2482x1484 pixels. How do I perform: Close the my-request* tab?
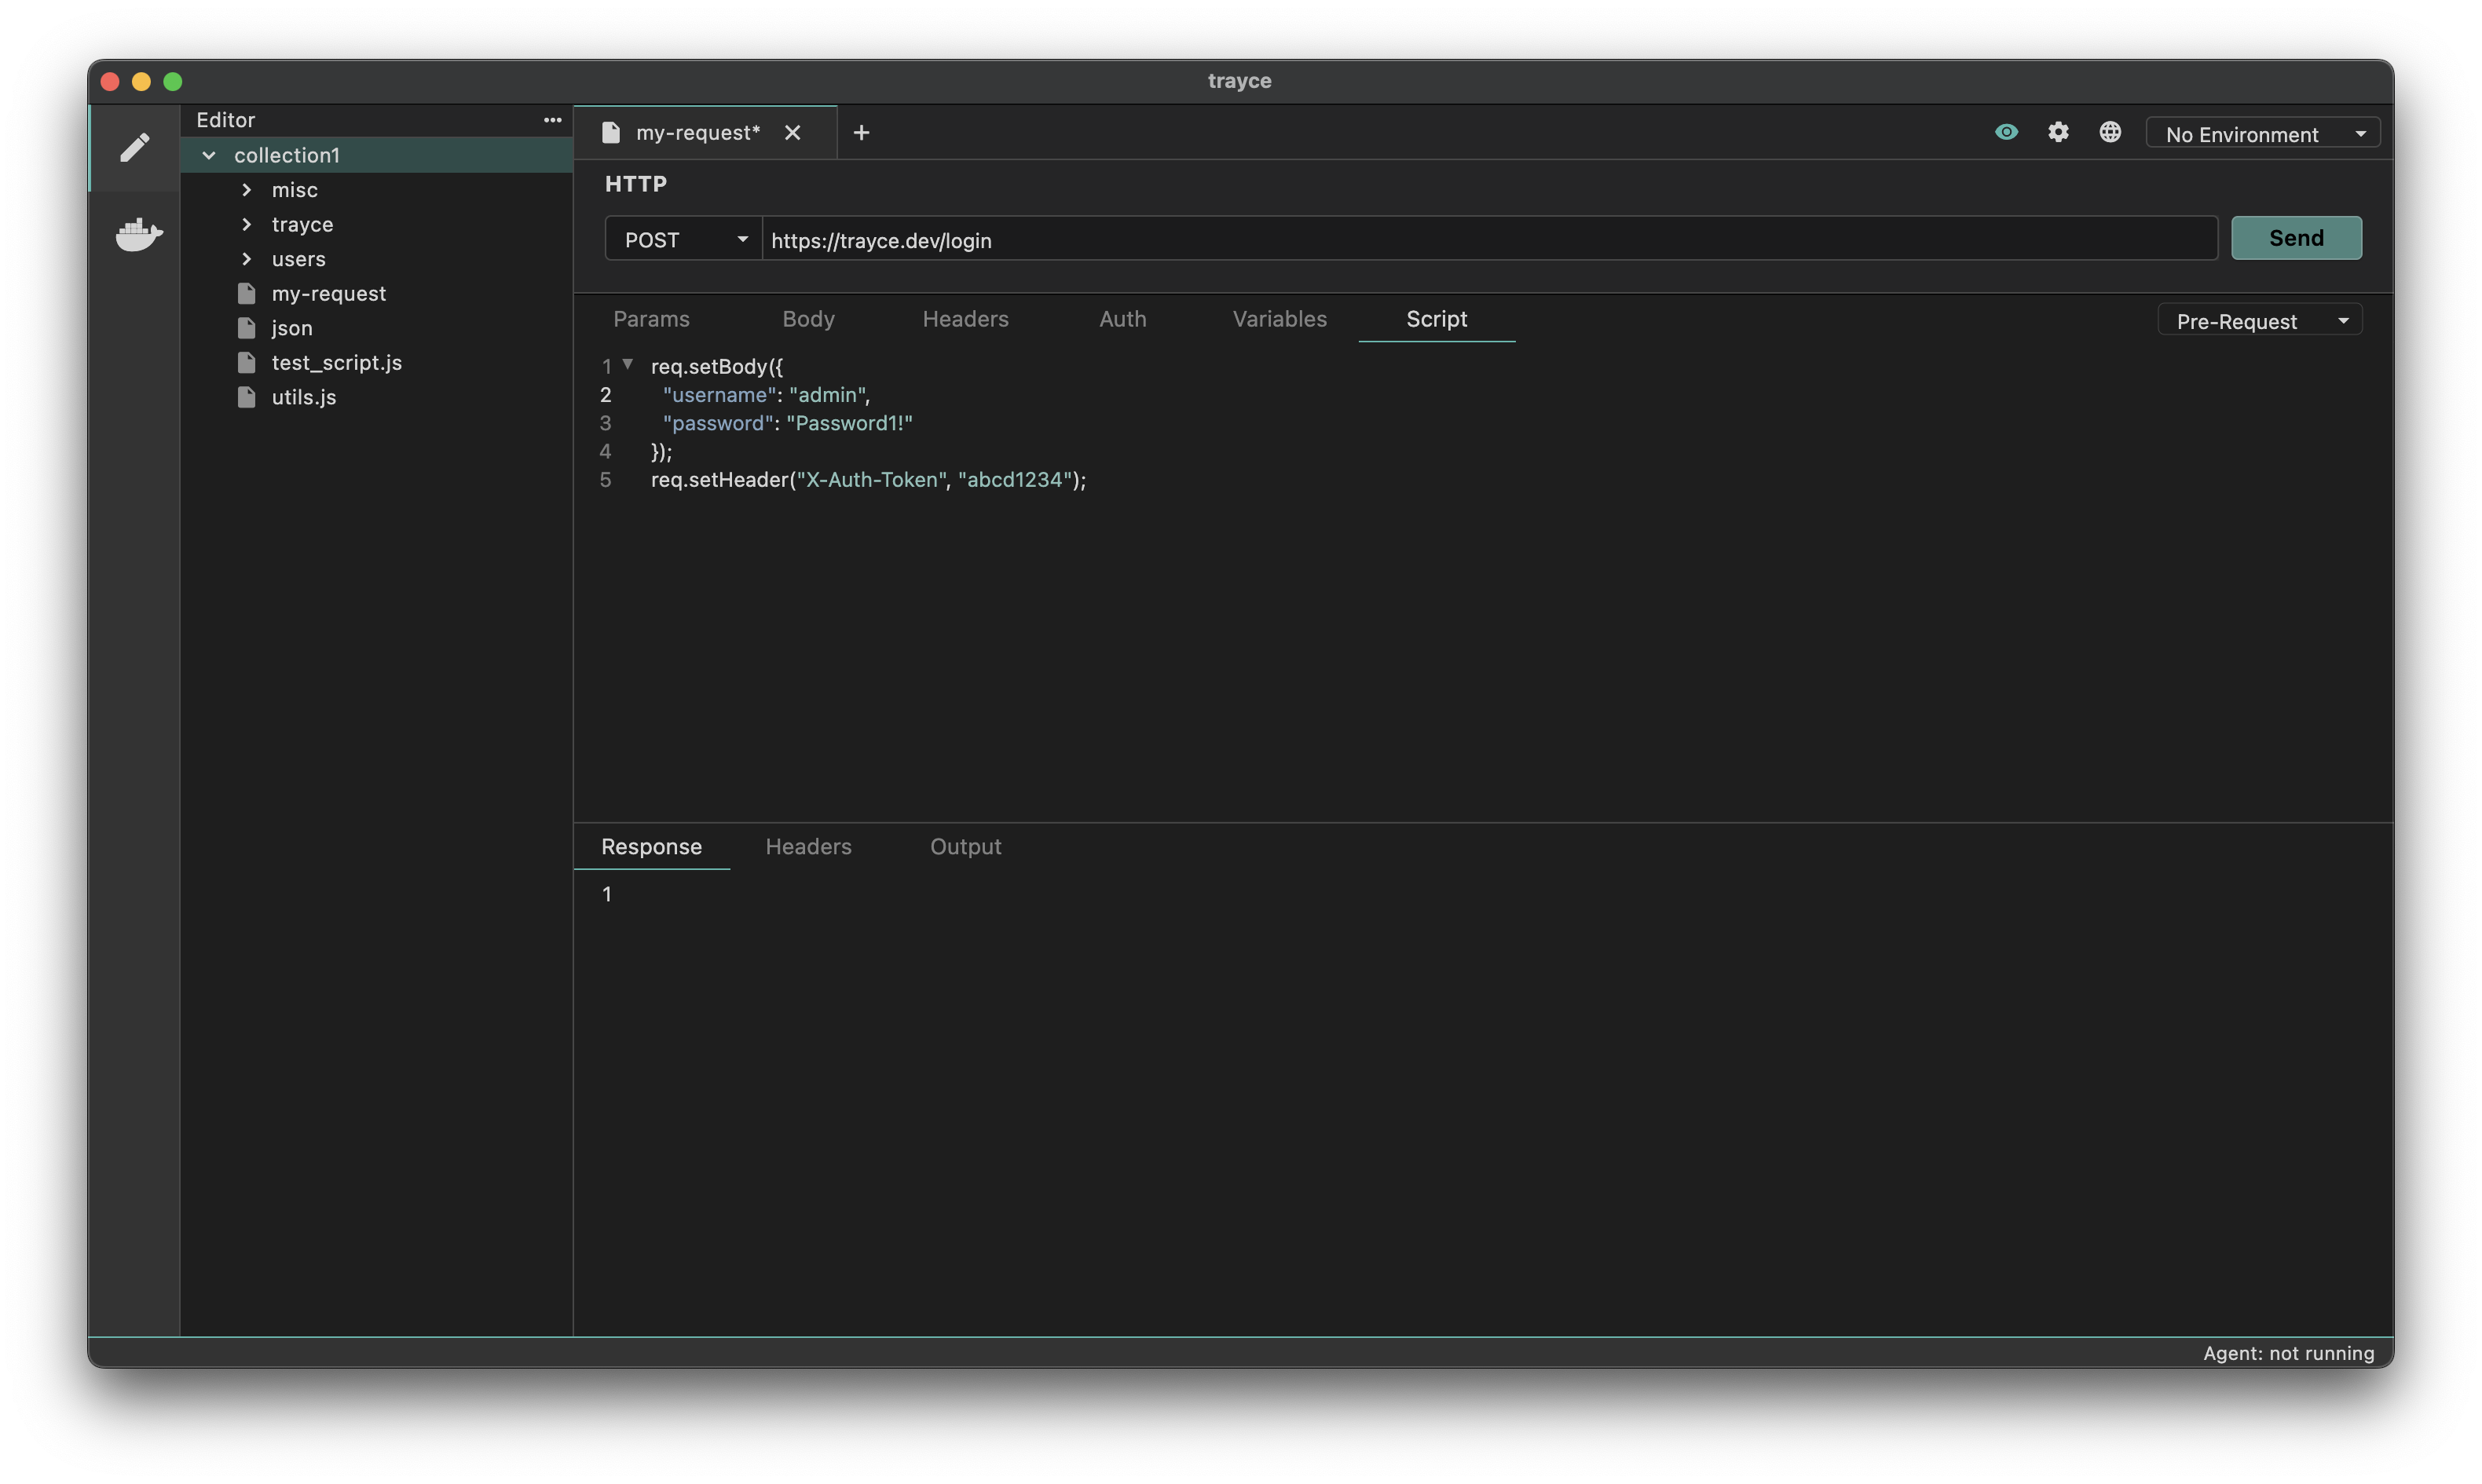792,132
